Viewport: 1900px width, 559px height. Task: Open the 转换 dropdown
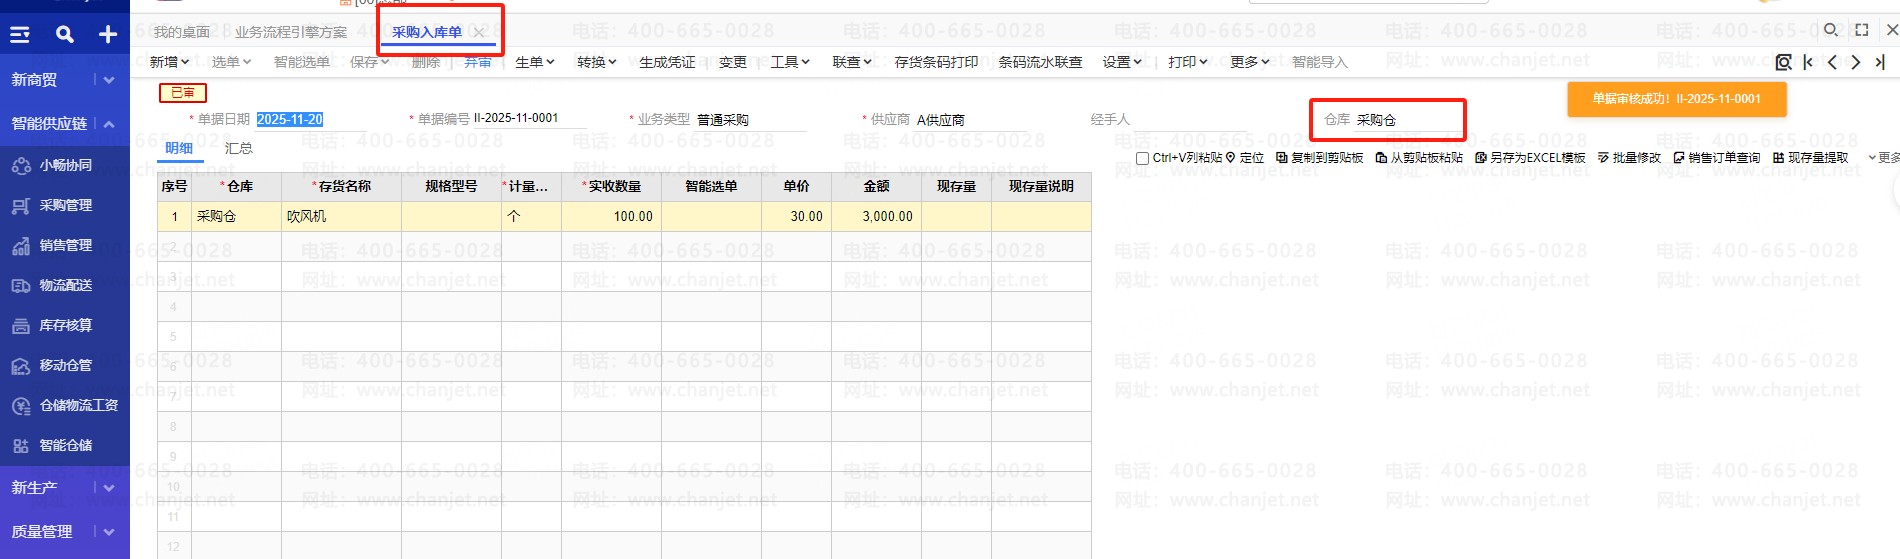(597, 62)
